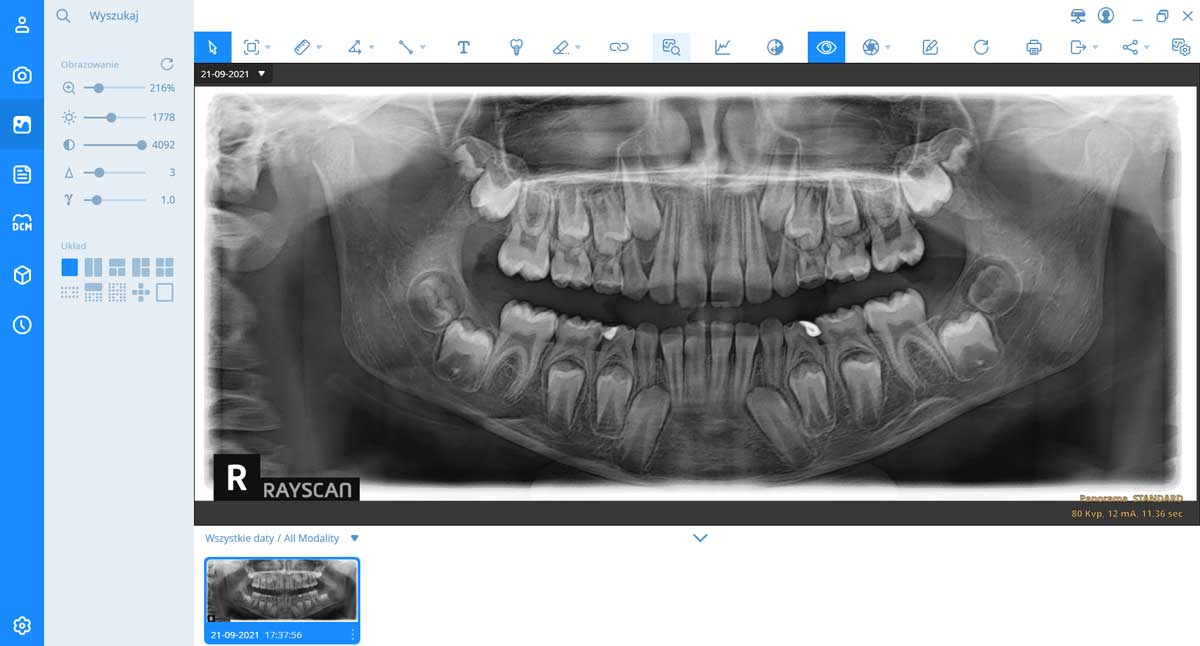This screenshot has height=646, width=1200.
Task: Open the DCM section in sidebar
Action: point(22,223)
